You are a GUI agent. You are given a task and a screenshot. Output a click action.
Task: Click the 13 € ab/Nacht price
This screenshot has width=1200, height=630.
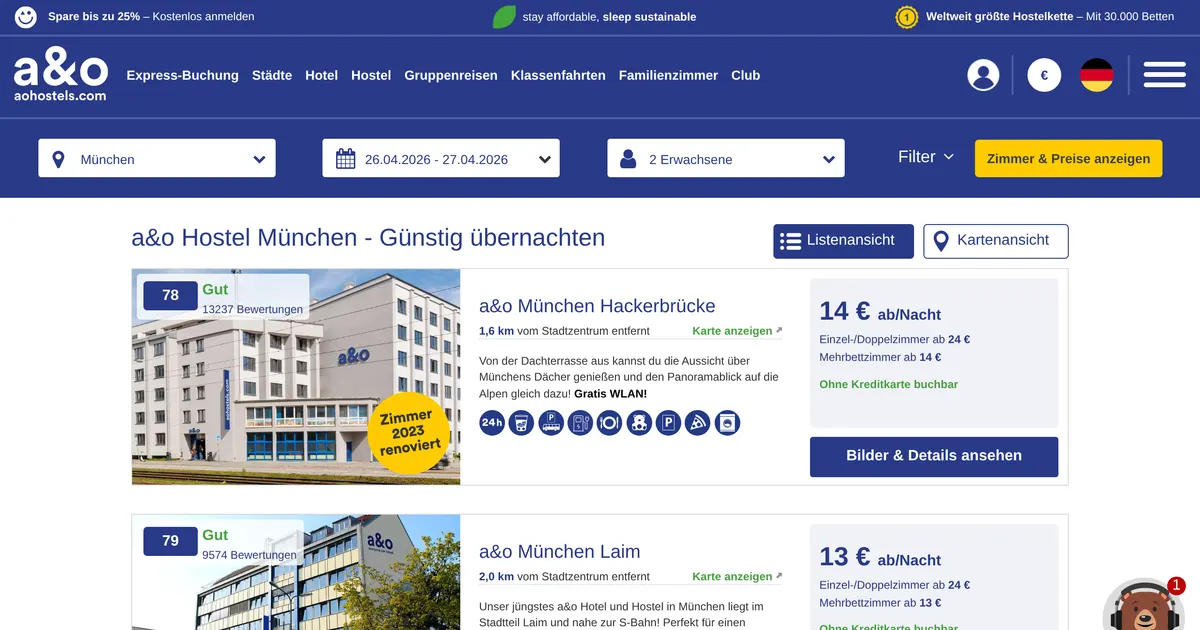click(880, 558)
